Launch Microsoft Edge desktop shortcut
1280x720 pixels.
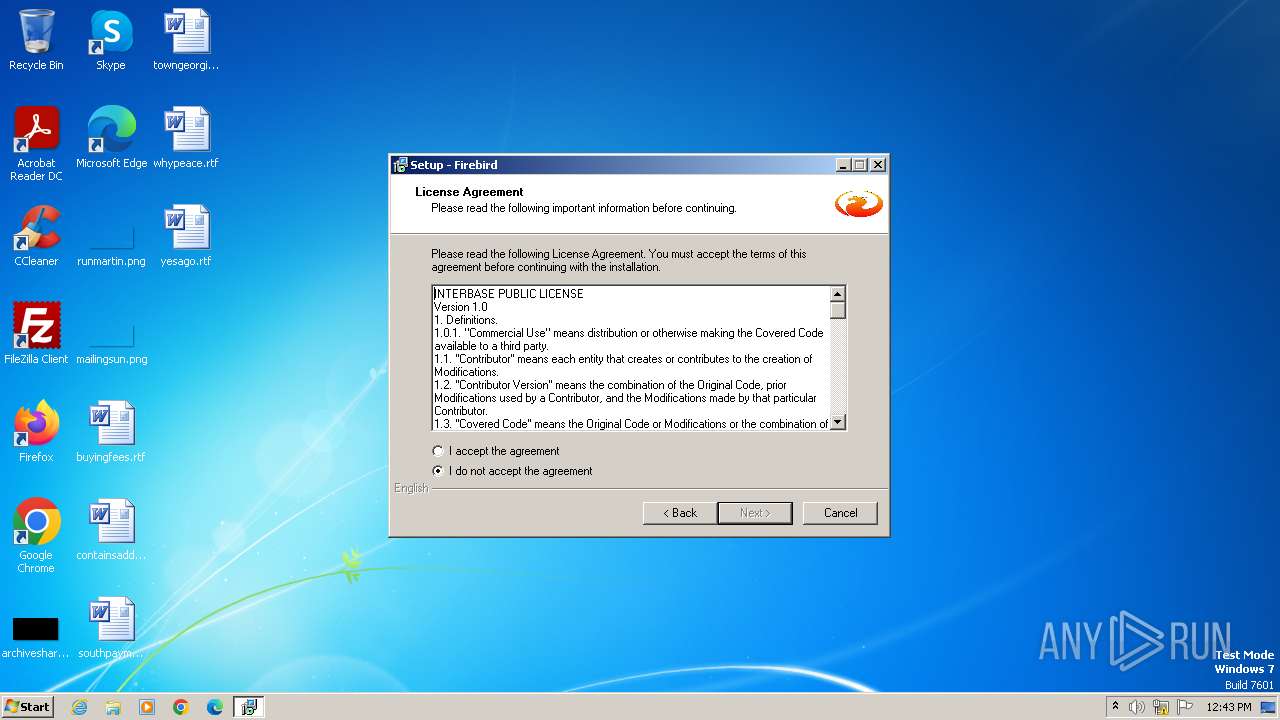tap(111, 138)
